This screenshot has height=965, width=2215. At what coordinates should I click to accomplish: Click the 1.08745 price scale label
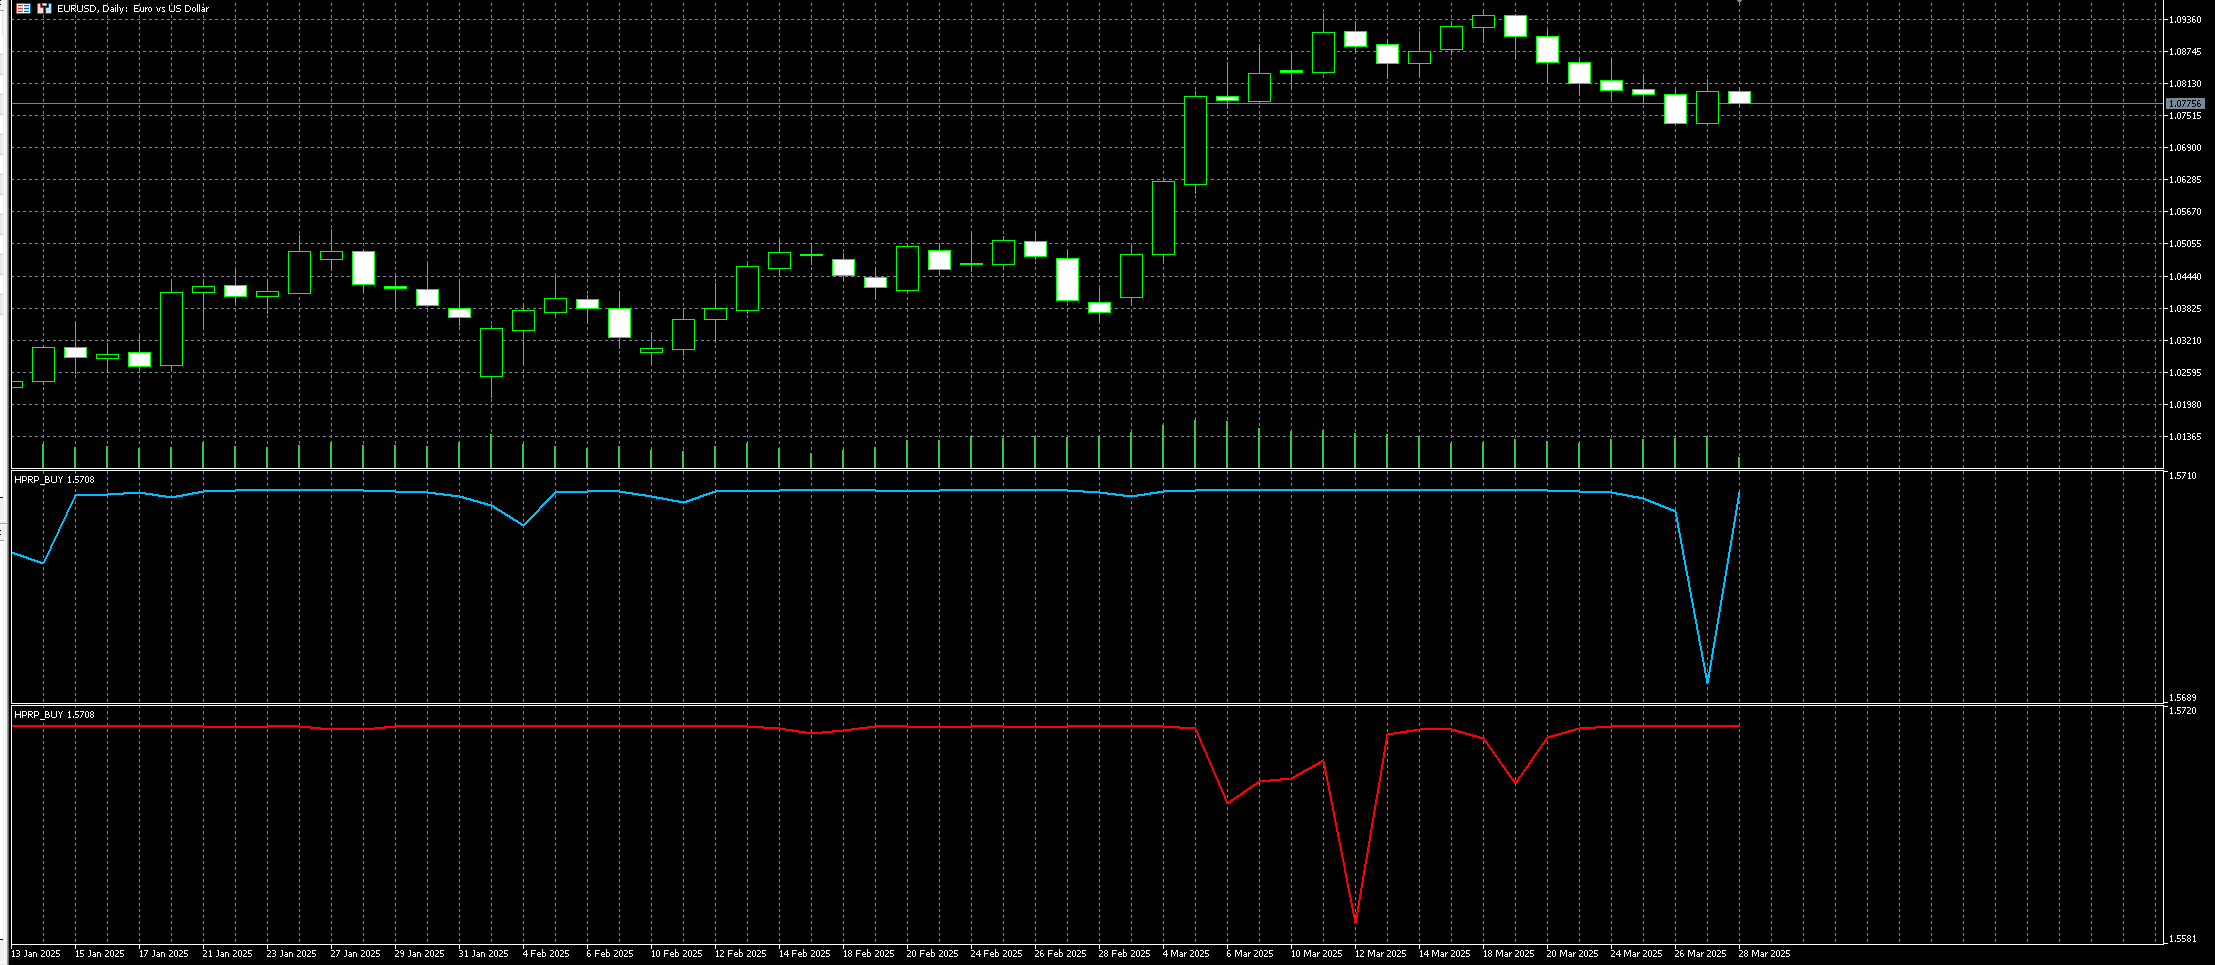tap(2185, 52)
